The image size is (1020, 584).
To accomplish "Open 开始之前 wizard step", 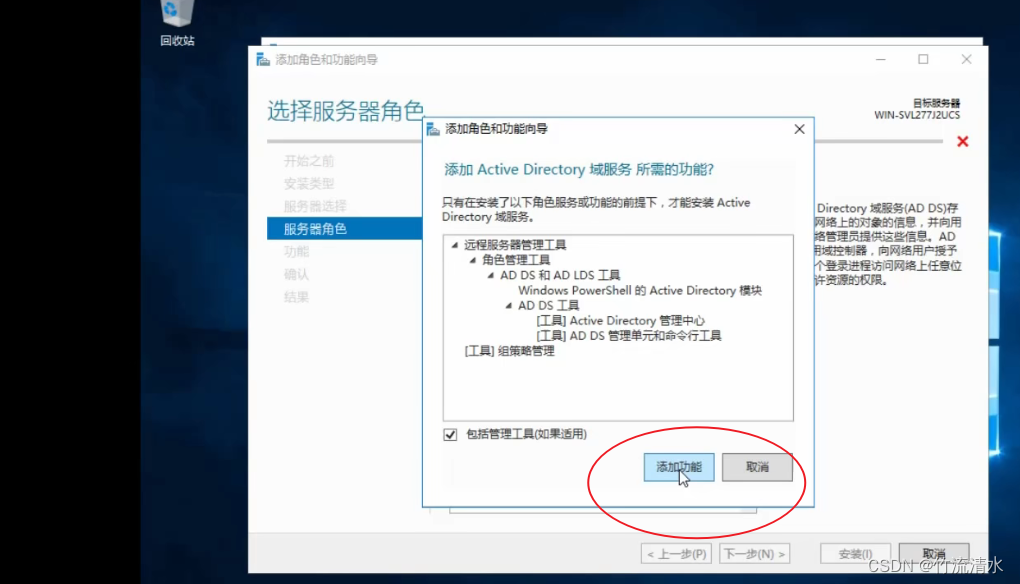I will click(x=309, y=161).
